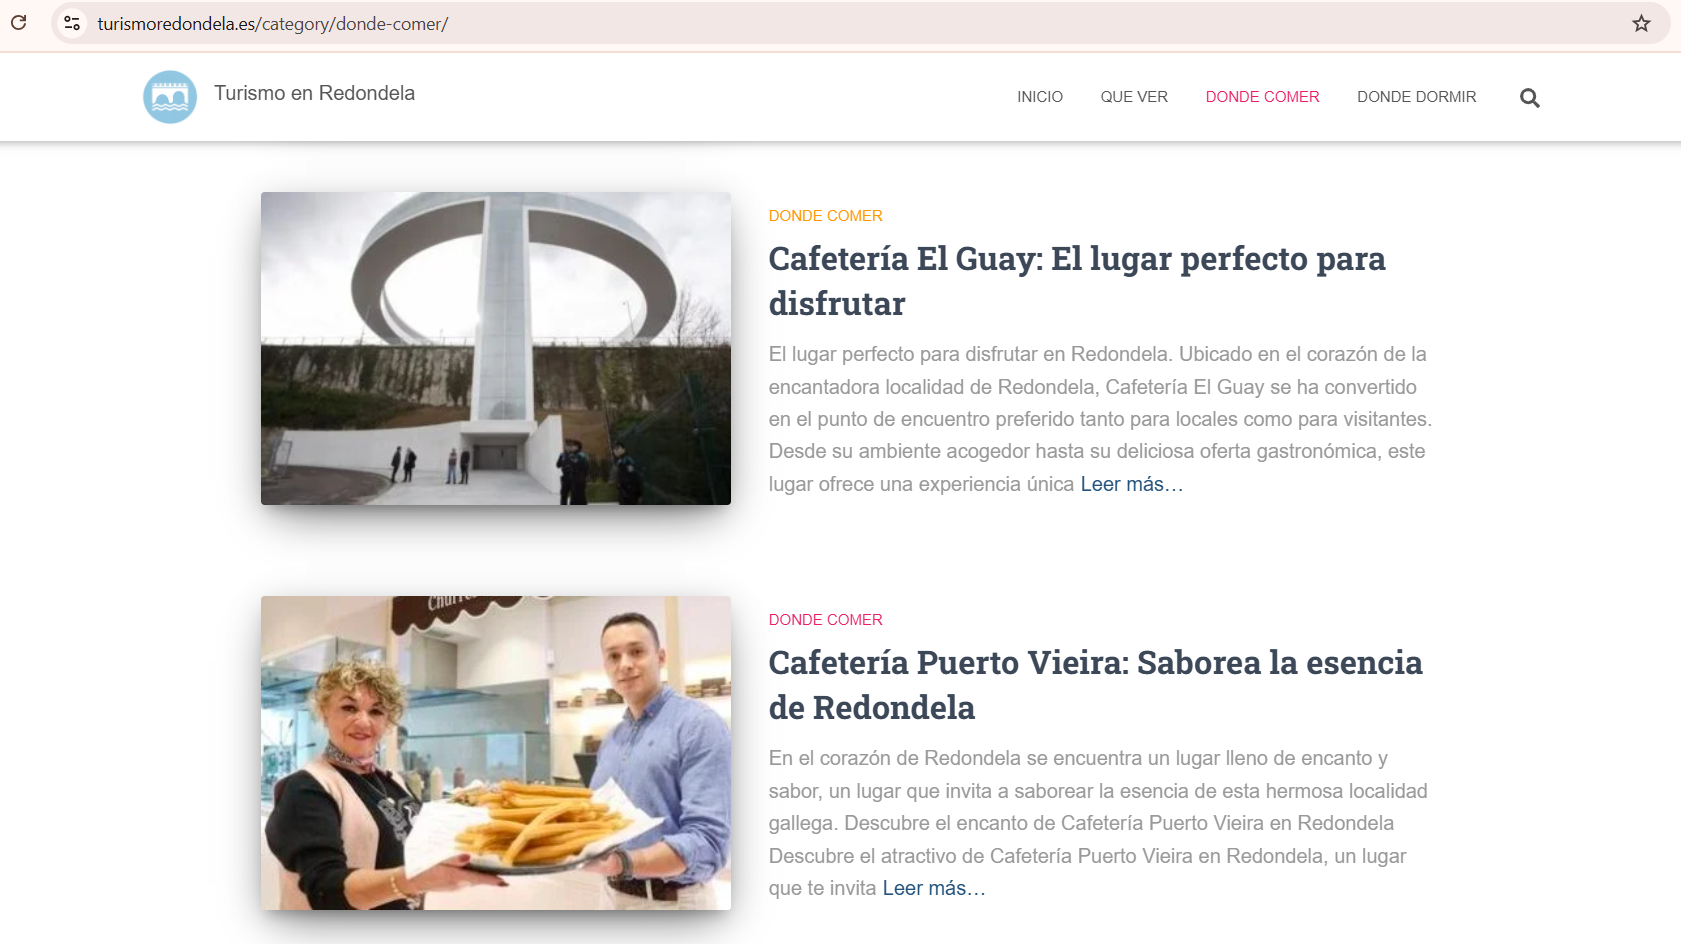Image resolution: width=1681 pixels, height=944 pixels.
Task: Open Turismo en Redondela site title
Action: 314,93
